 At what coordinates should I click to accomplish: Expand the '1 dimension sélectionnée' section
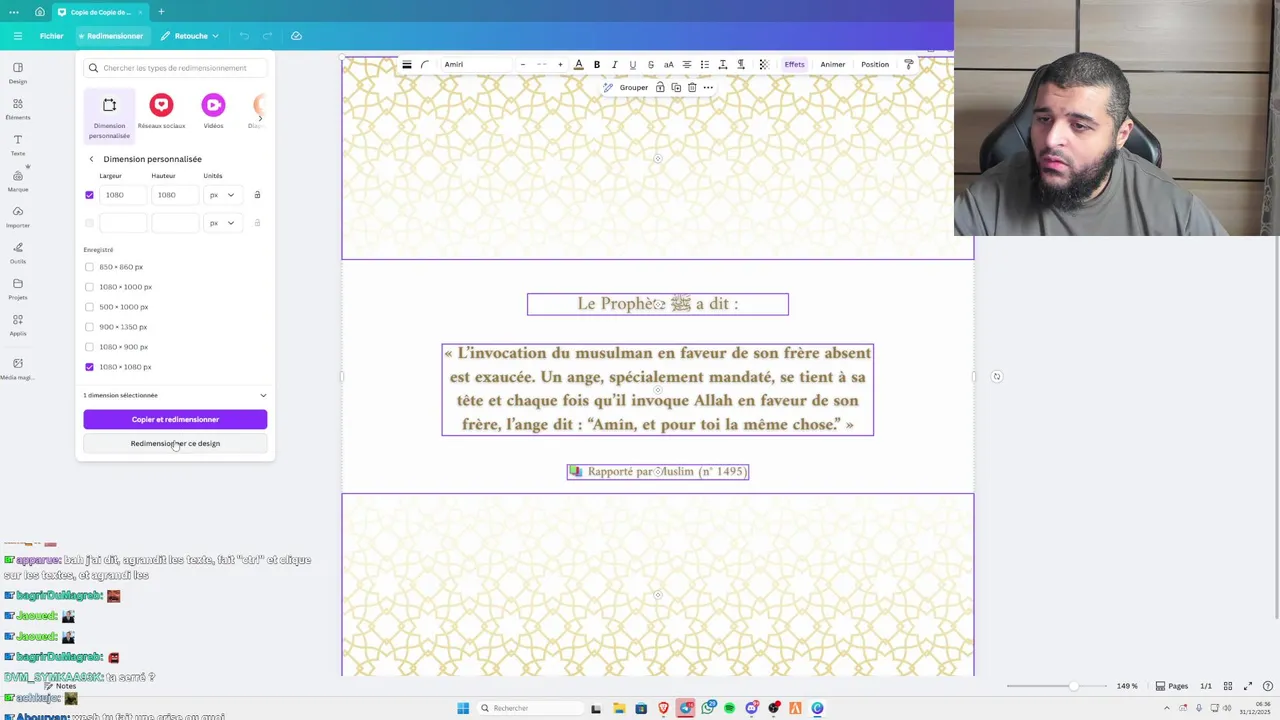(175, 395)
